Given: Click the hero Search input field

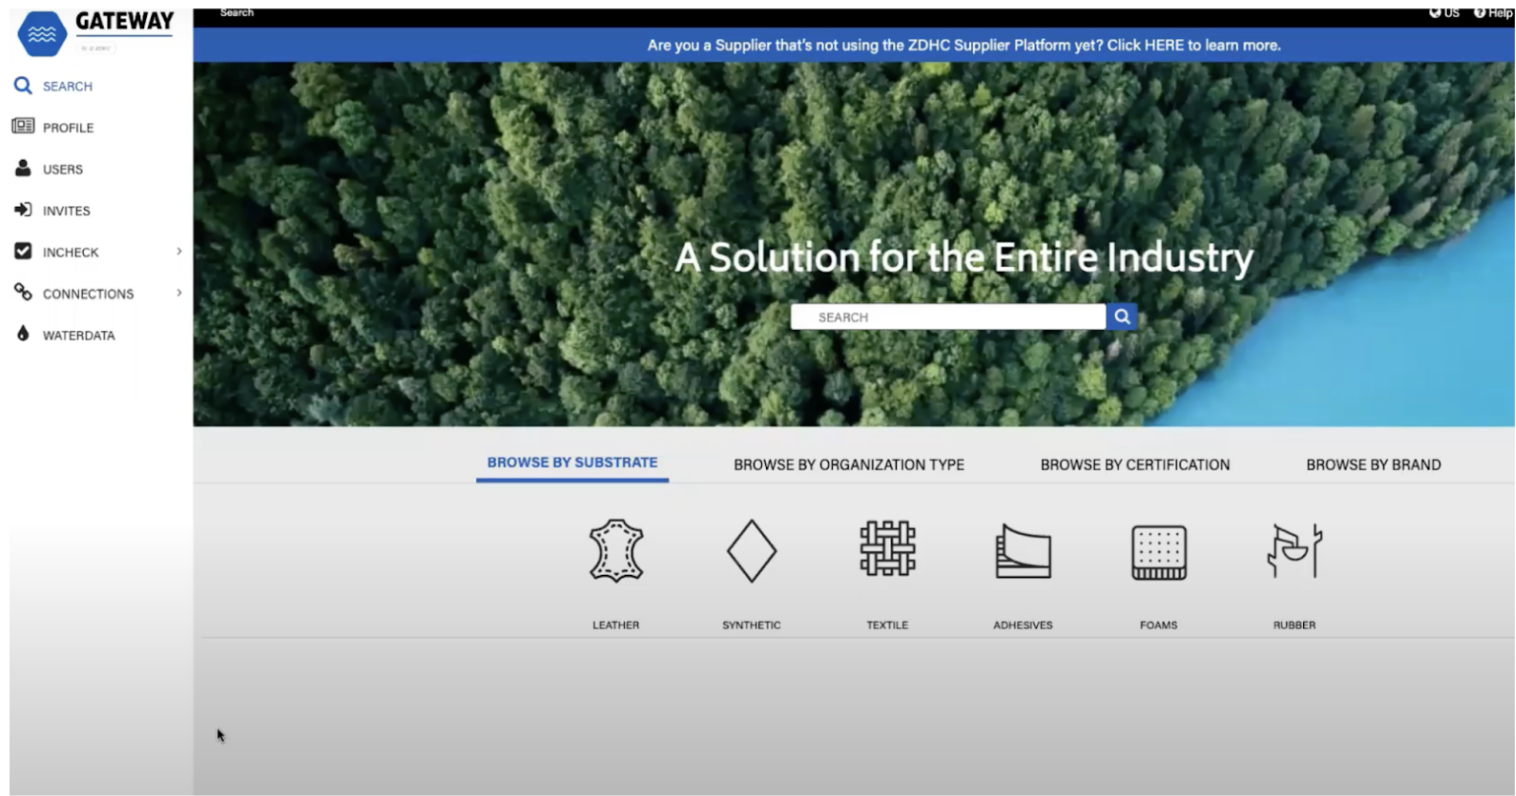Looking at the screenshot, I should pos(947,317).
